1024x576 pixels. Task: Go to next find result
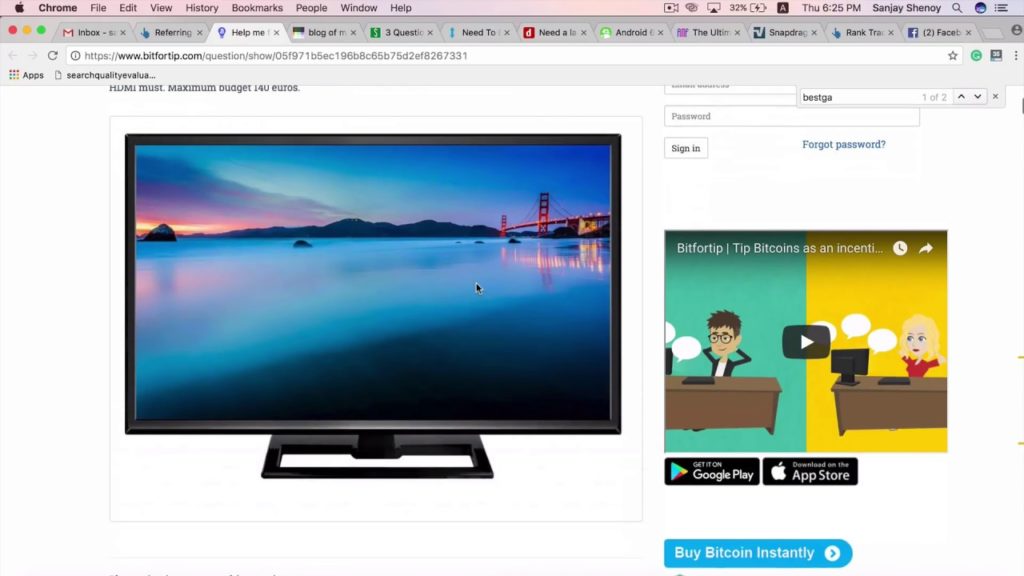(x=977, y=97)
